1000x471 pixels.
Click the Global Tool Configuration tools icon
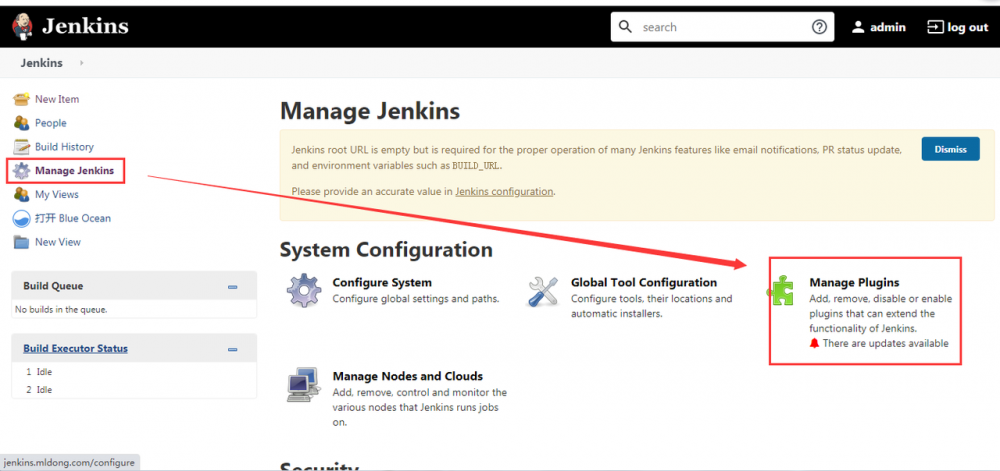(x=543, y=291)
